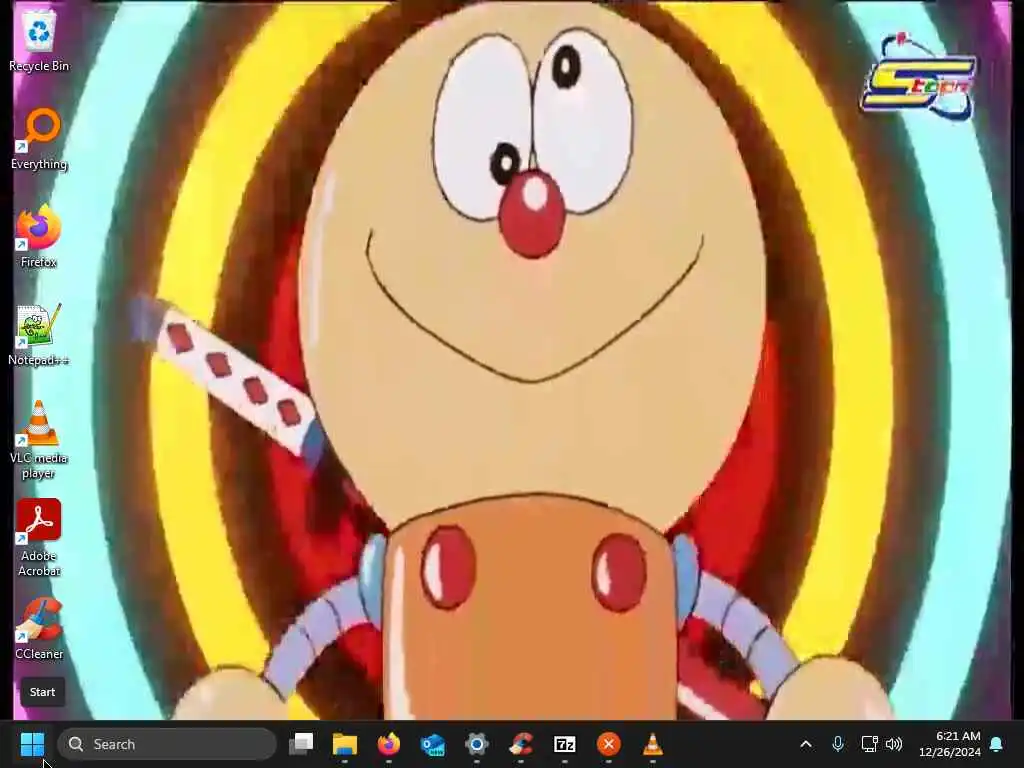The image size is (1024, 768).
Task: Open VLC cone icon in taskbar
Action: click(x=652, y=744)
